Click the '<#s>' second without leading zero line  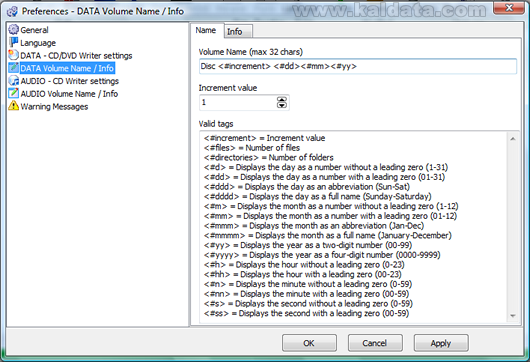click(x=308, y=304)
